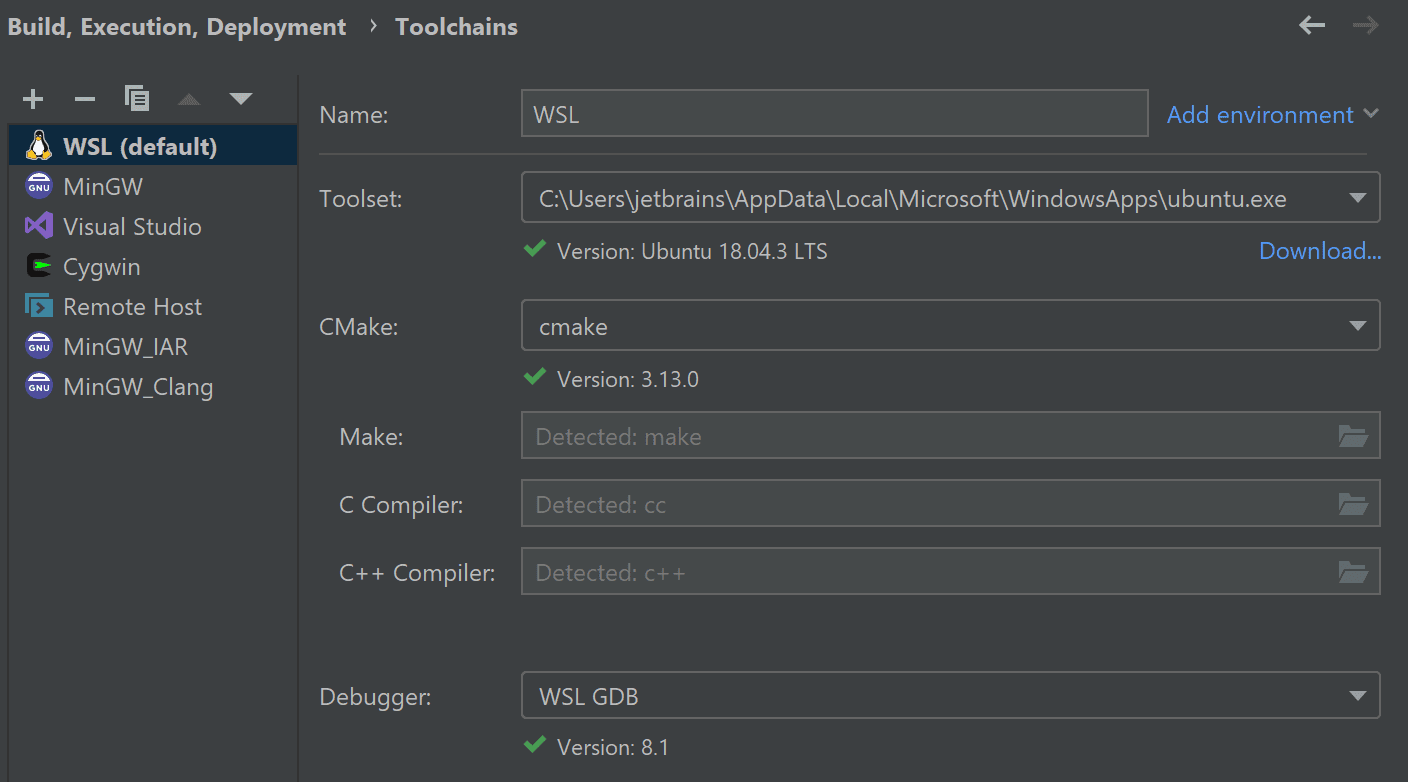Image resolution: width=1408 pixels, height=782 pixels.
Task: Click the C Compiler field
Action: pyautogui.click(x=950, y=504)
